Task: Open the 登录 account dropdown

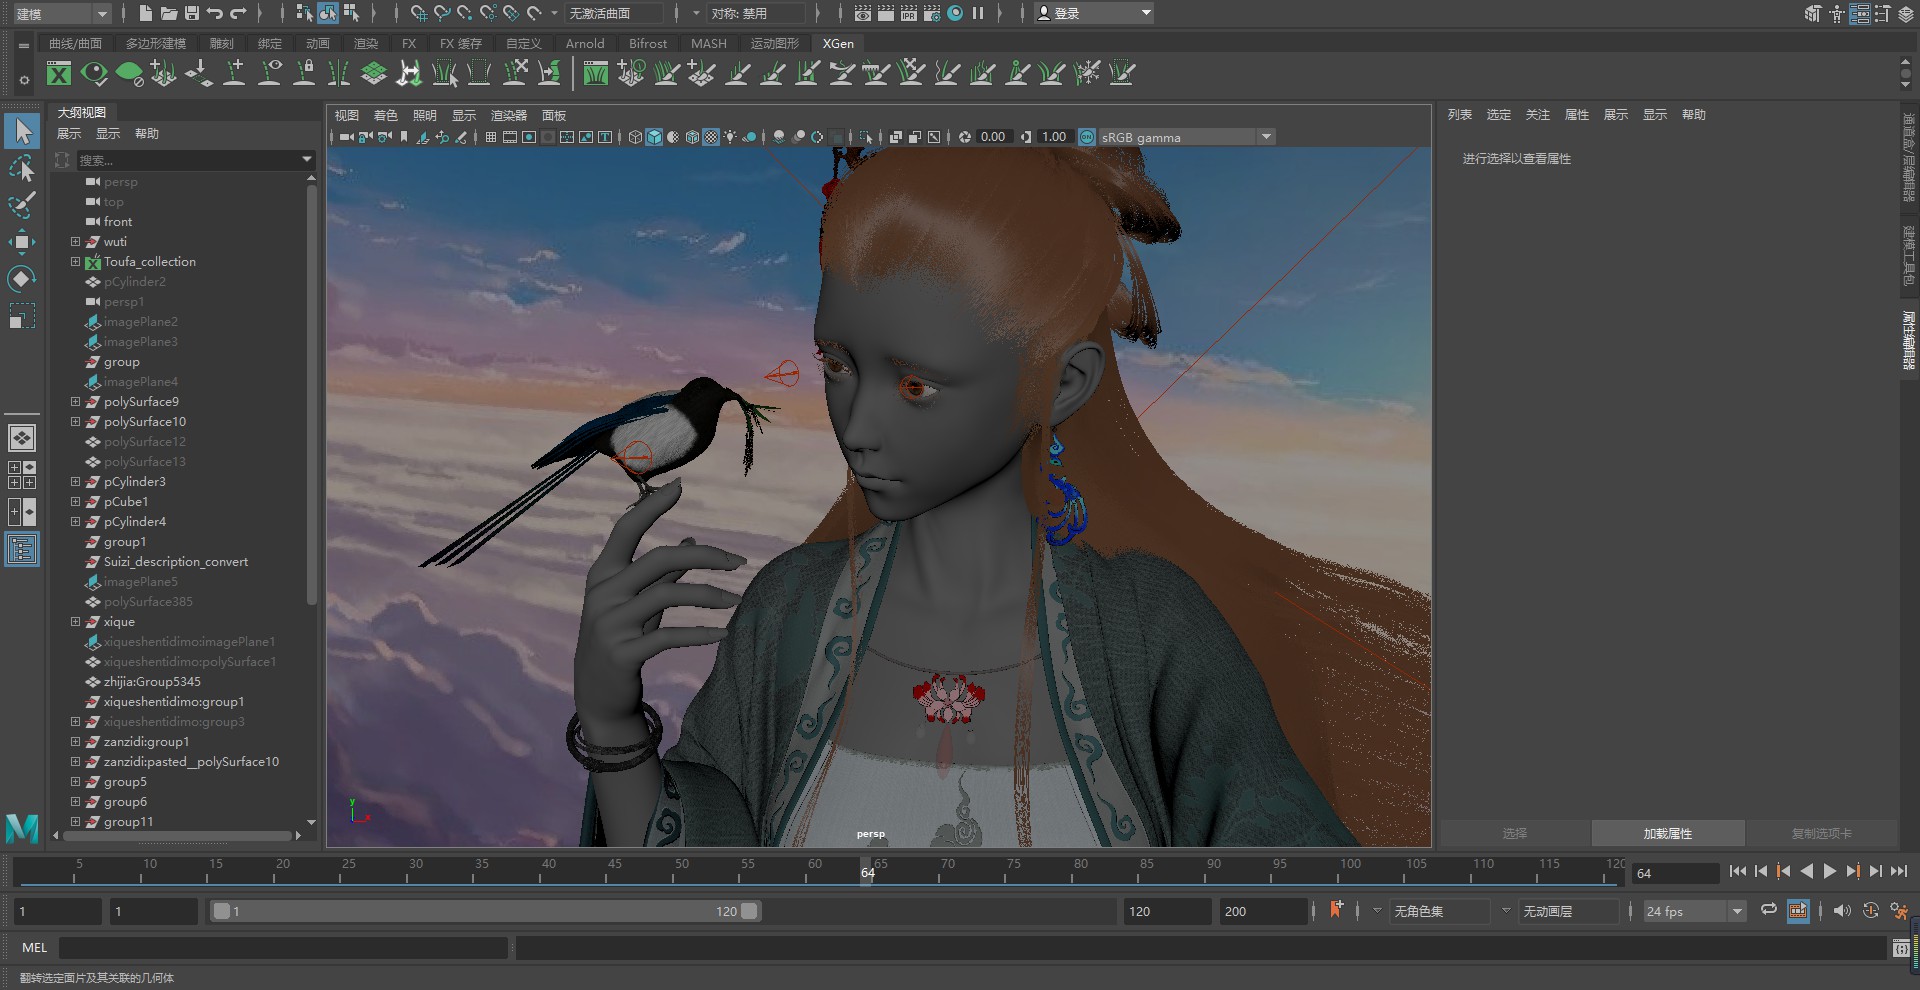Action: [x=1094, y=13]
